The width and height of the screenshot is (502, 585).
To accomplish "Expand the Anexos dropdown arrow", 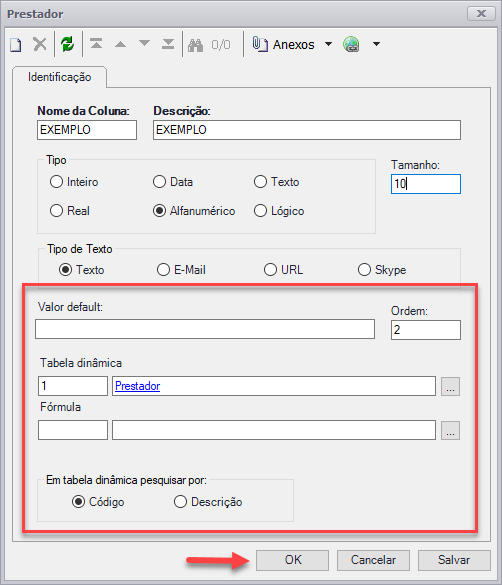I will coord(328,44).
